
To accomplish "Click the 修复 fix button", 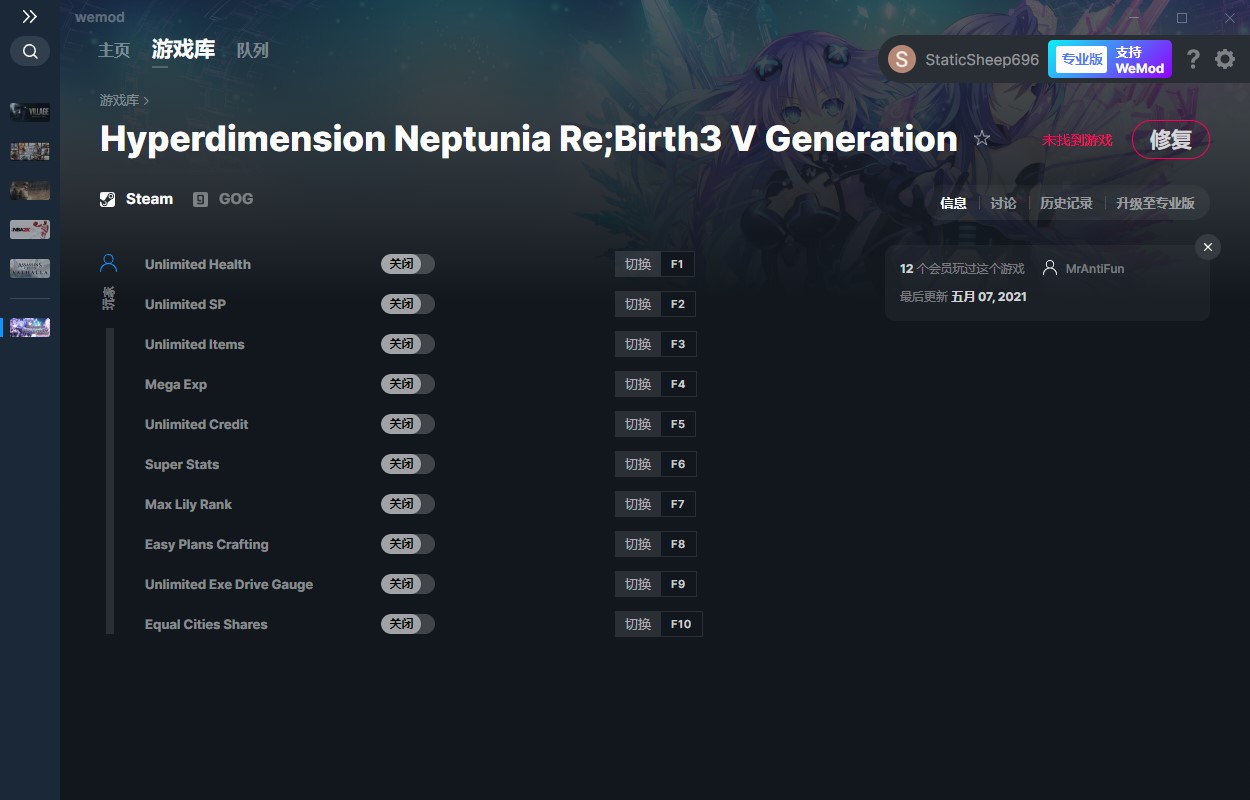I will 1170,140.
